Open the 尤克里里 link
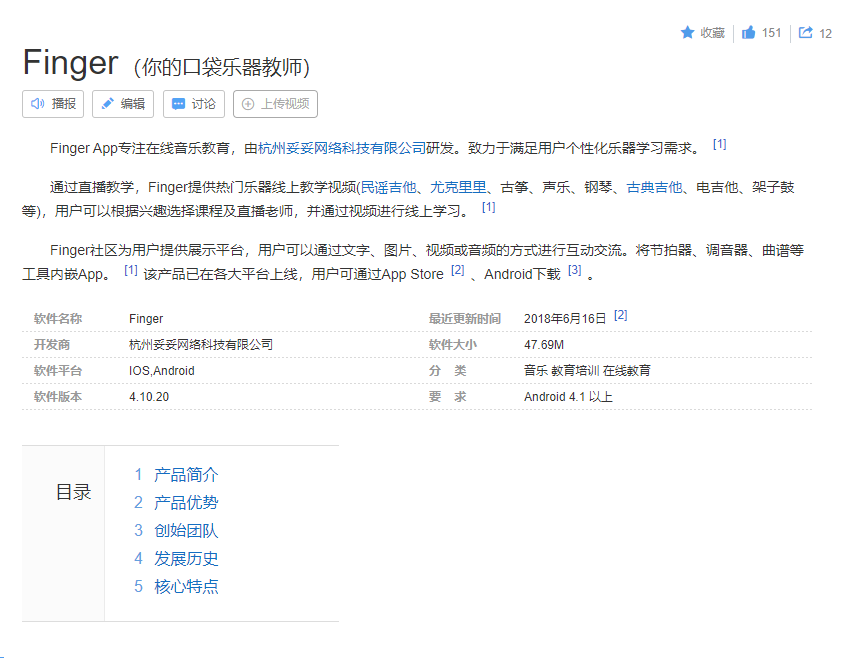The image size is (841, 658). [x=458, y=187]
